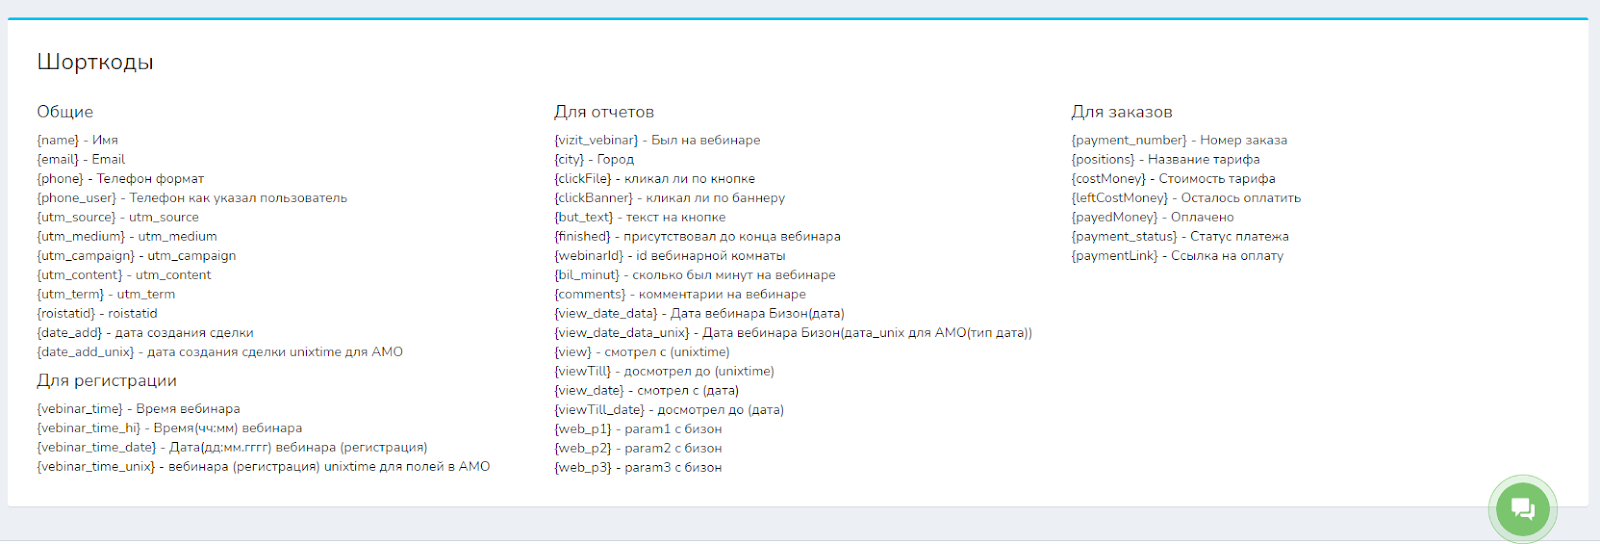The image size is (1600, 544).
Task: Click the Шорткоды page heading
Action: pos(95,62)
